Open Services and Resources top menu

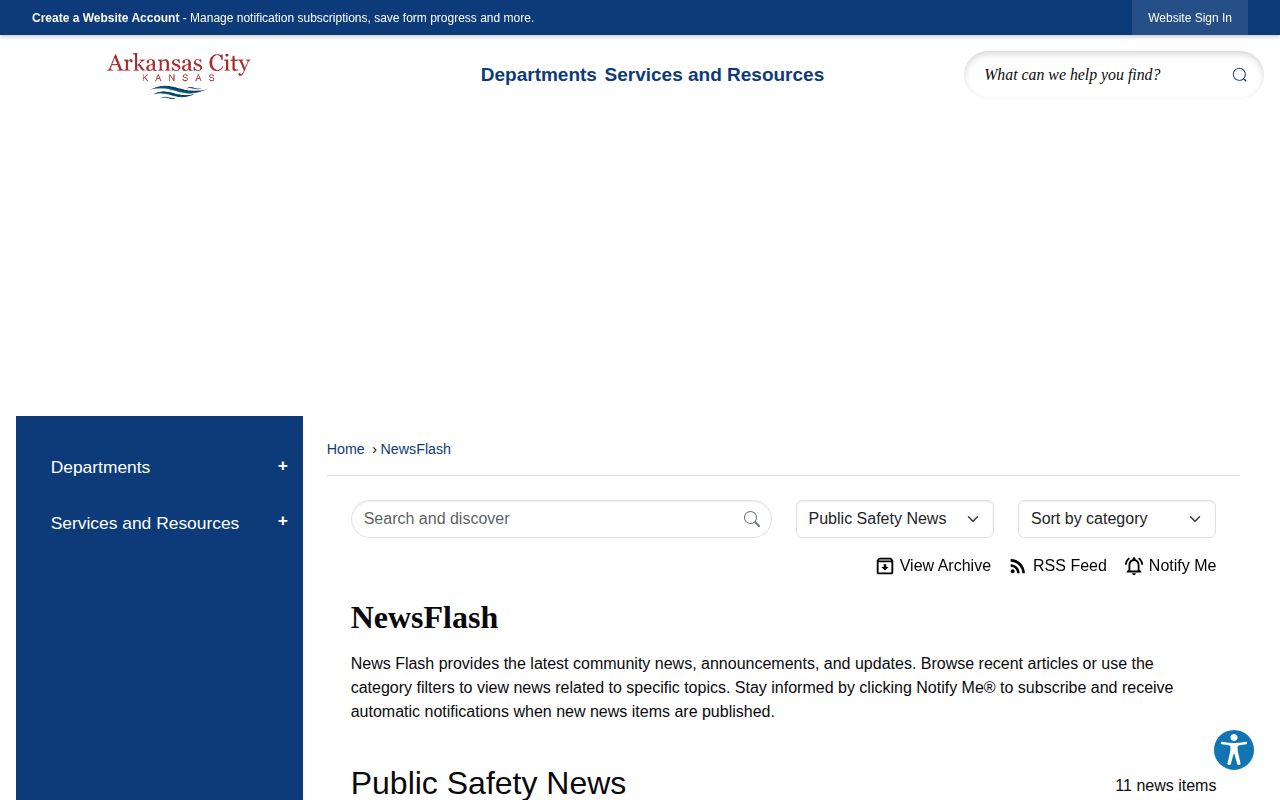pyautogui.click(x=714, y=75)
